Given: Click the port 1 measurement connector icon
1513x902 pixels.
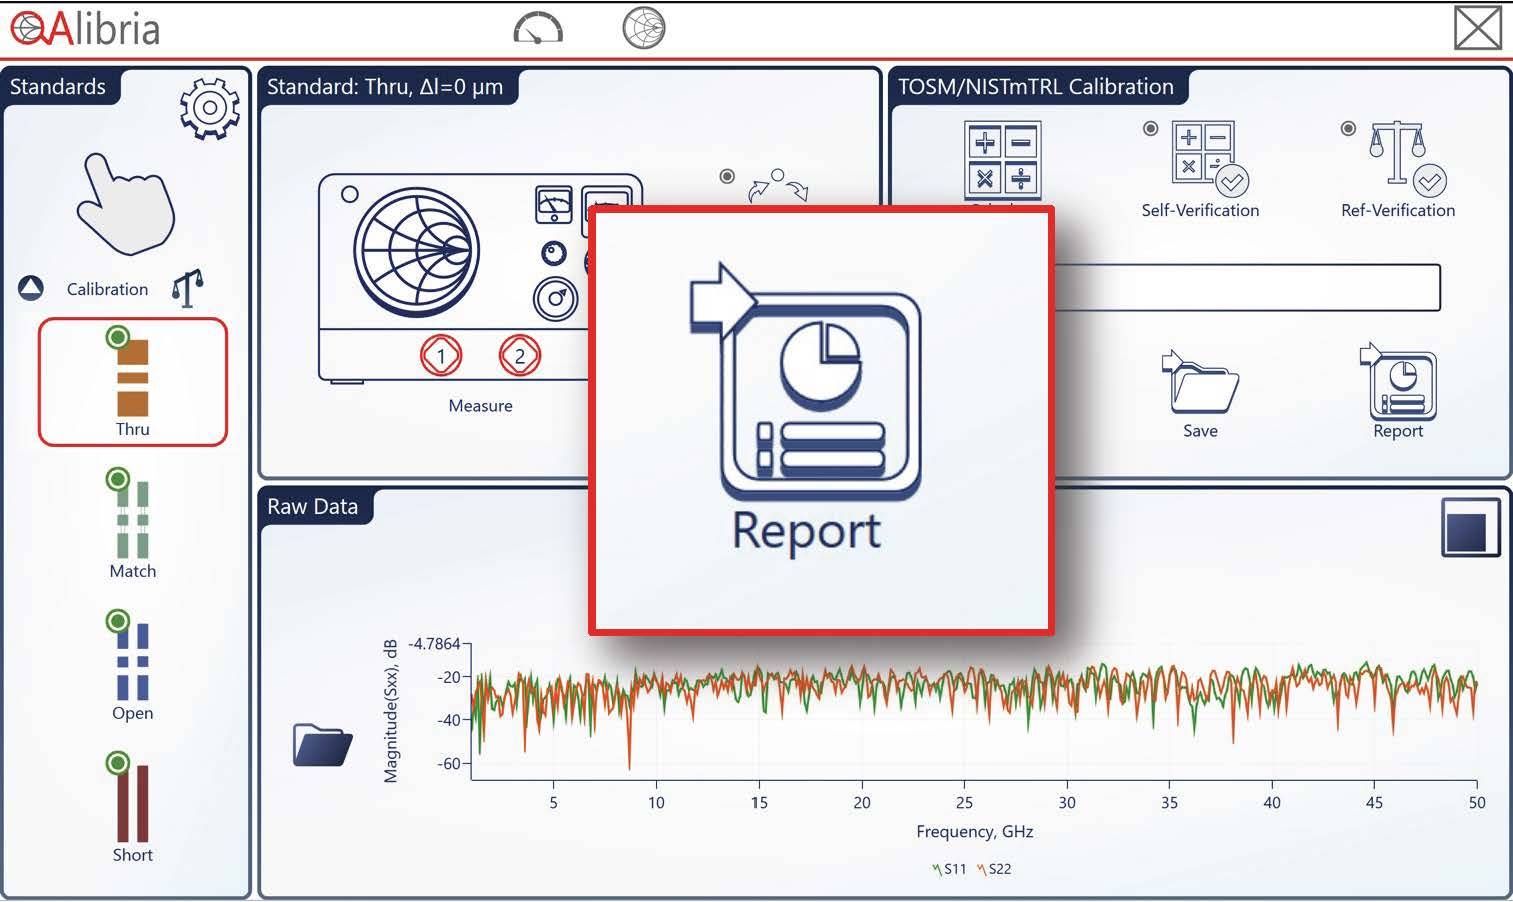Looking at the screenshot, I should [442, 353].
